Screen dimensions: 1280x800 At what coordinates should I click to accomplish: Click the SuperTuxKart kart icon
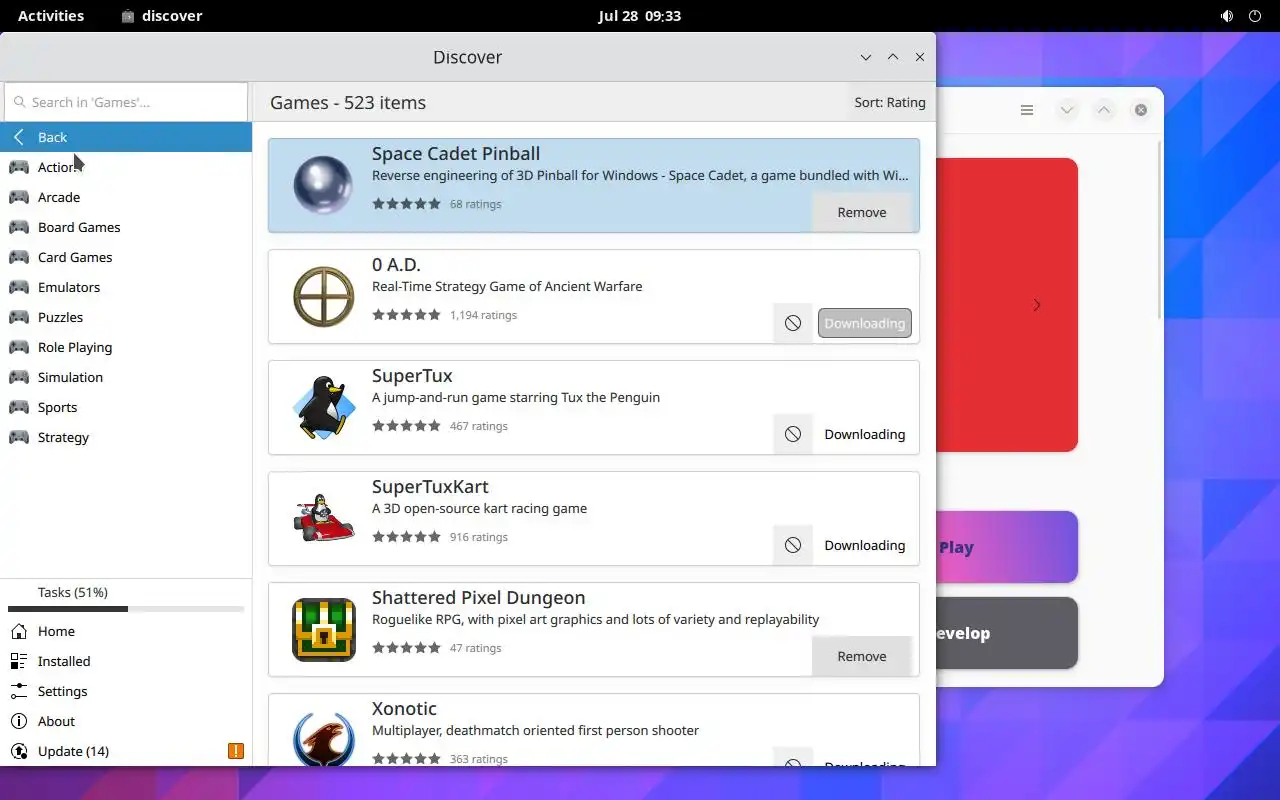[x=323, y=518]
